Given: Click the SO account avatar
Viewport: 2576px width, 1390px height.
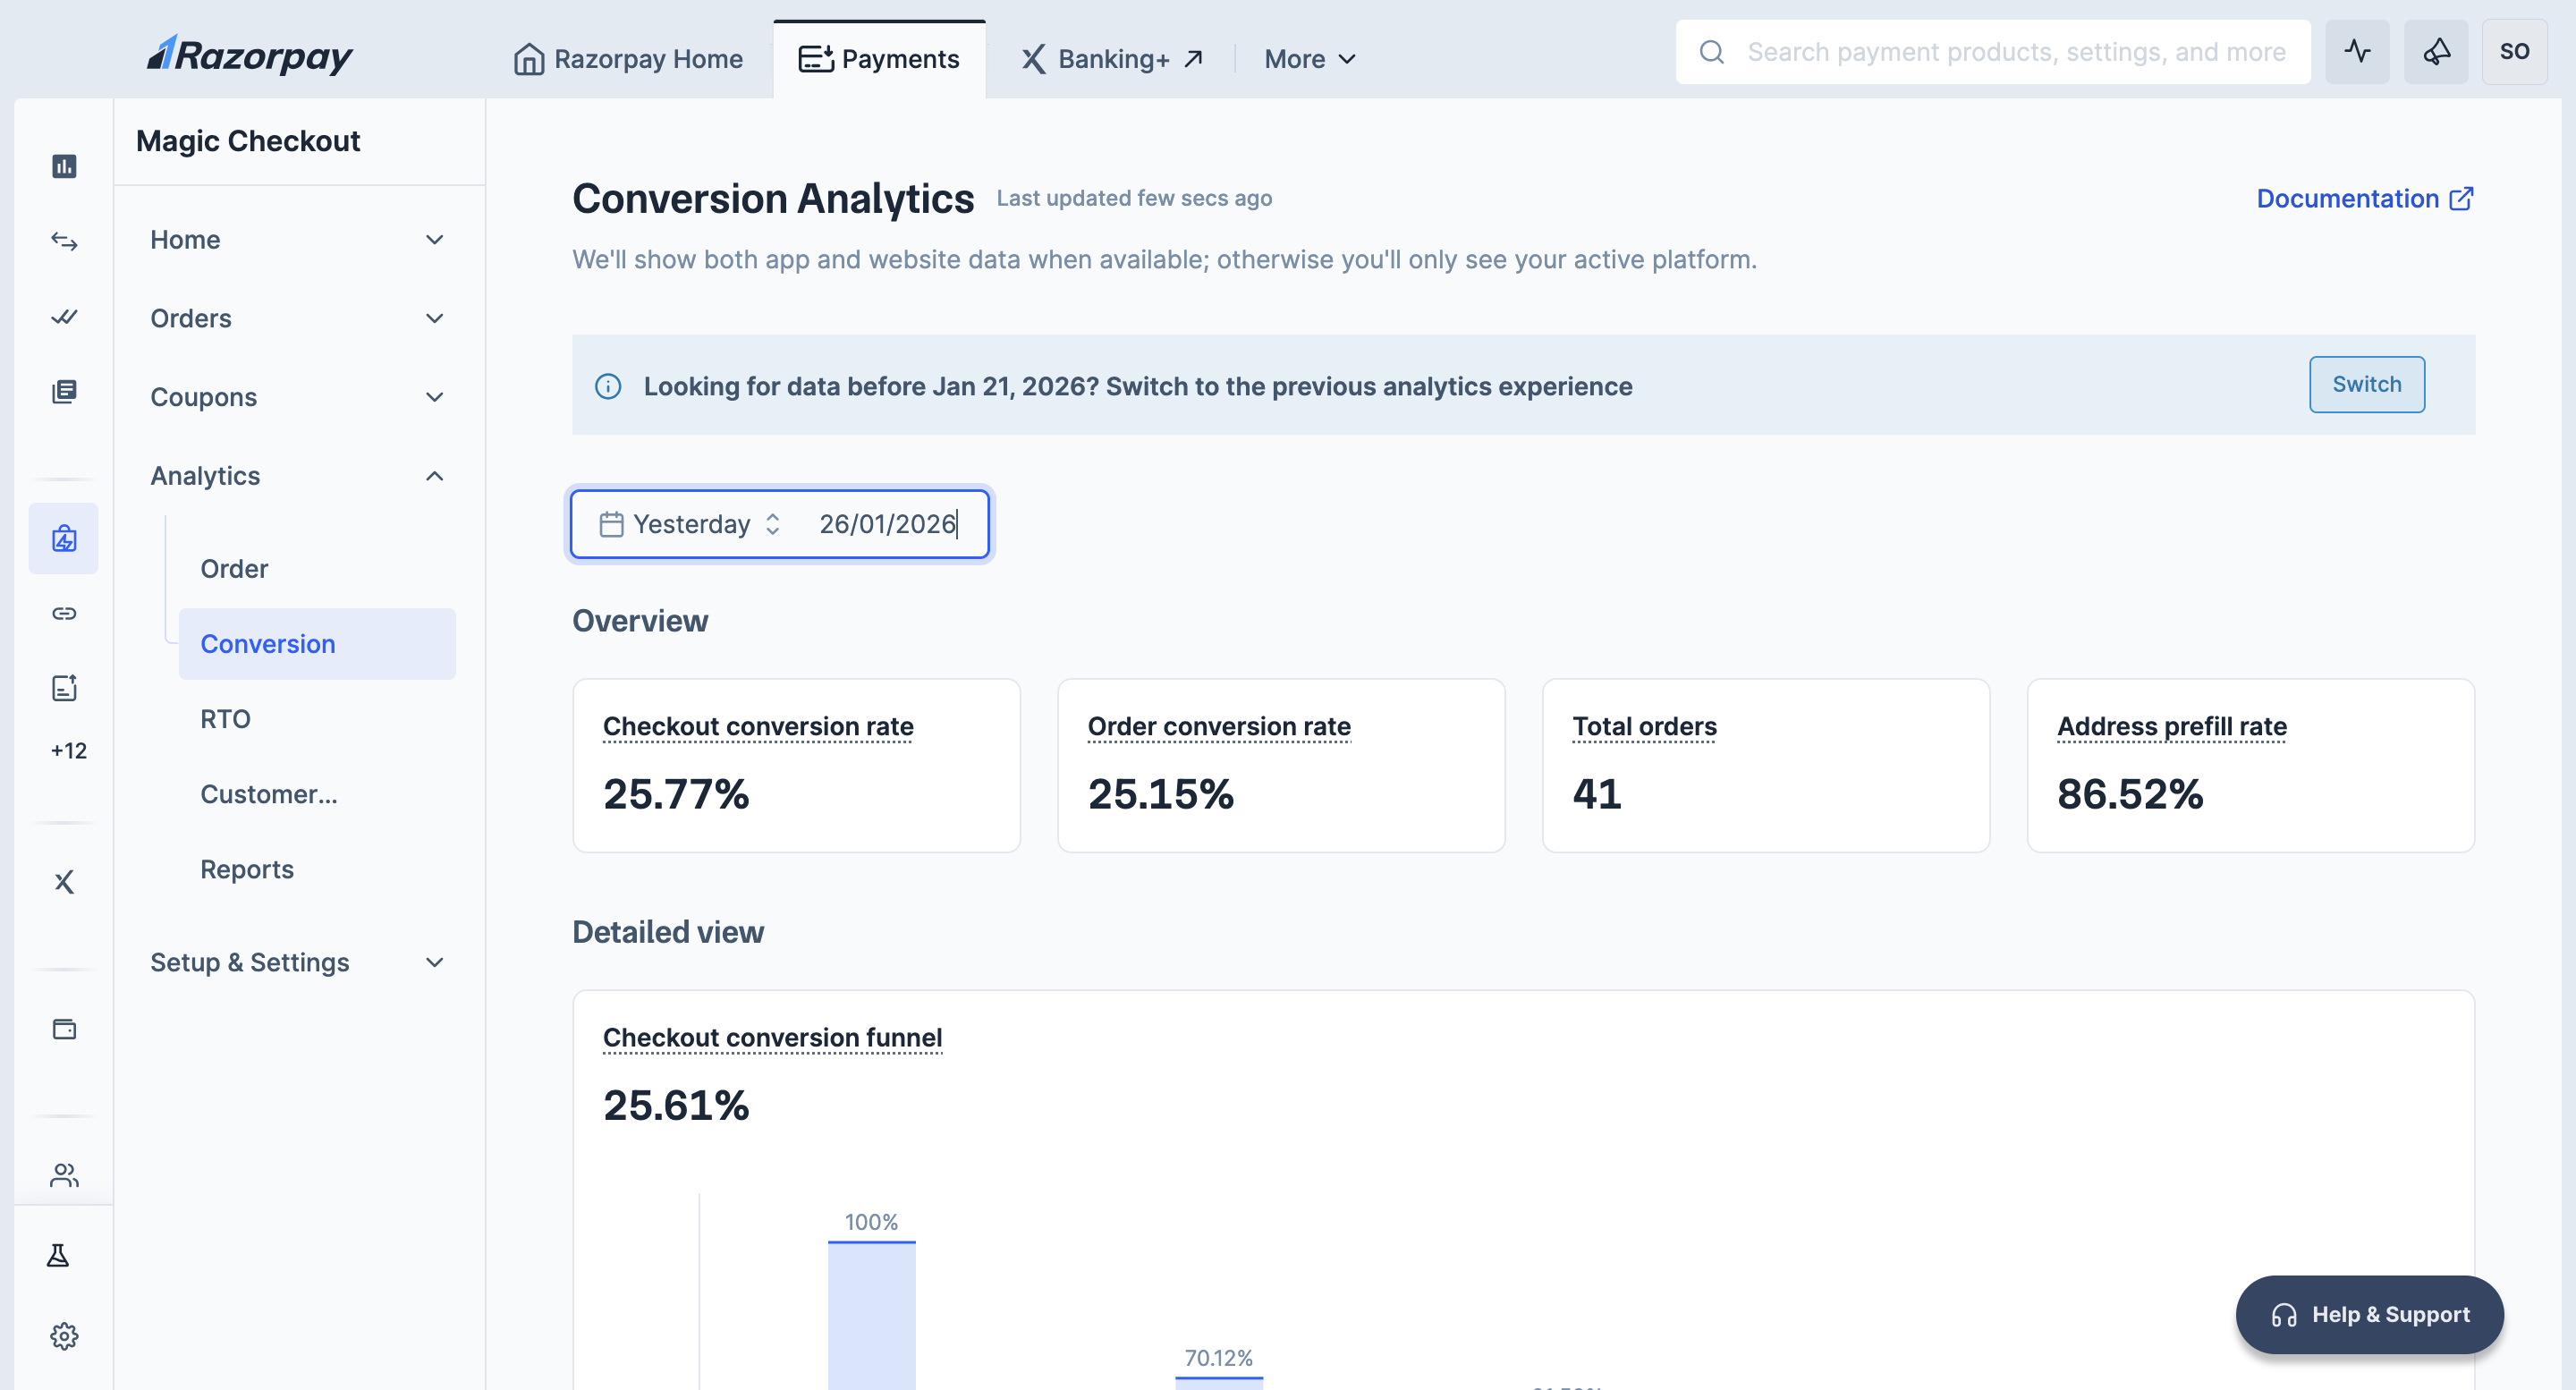Looking at the screenshot, I should pyautogui.click(x=2515, y=51).
